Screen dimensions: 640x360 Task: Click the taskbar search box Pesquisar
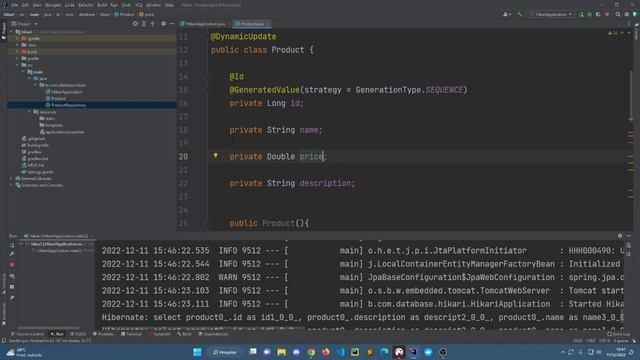[225, 352]
